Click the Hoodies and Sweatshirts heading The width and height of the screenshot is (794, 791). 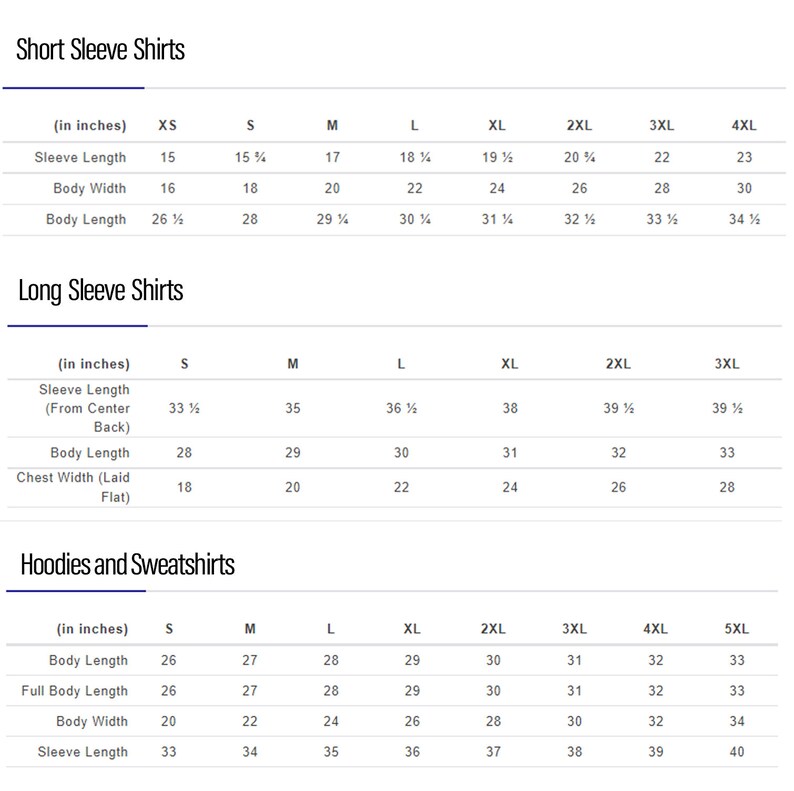coord(127,564)
